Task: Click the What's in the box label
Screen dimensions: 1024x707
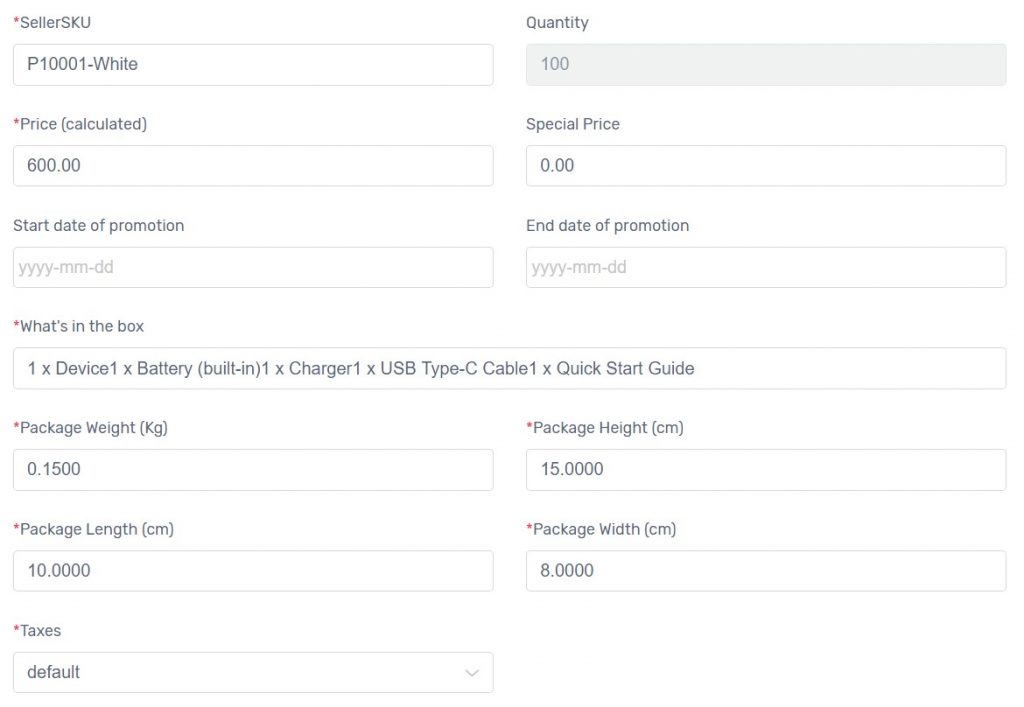Action: (78, 326)
